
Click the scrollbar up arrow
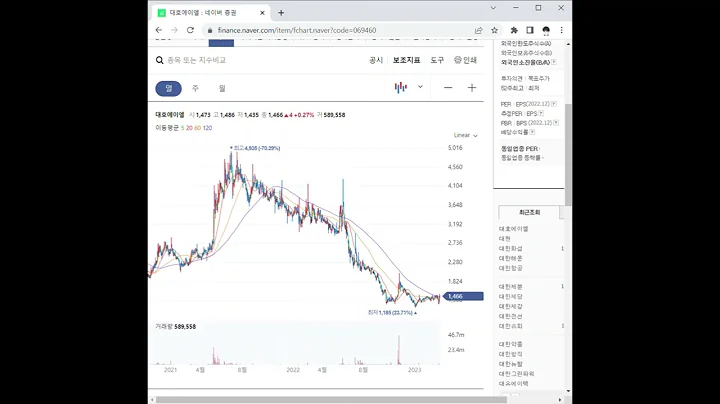click(568, 44)
